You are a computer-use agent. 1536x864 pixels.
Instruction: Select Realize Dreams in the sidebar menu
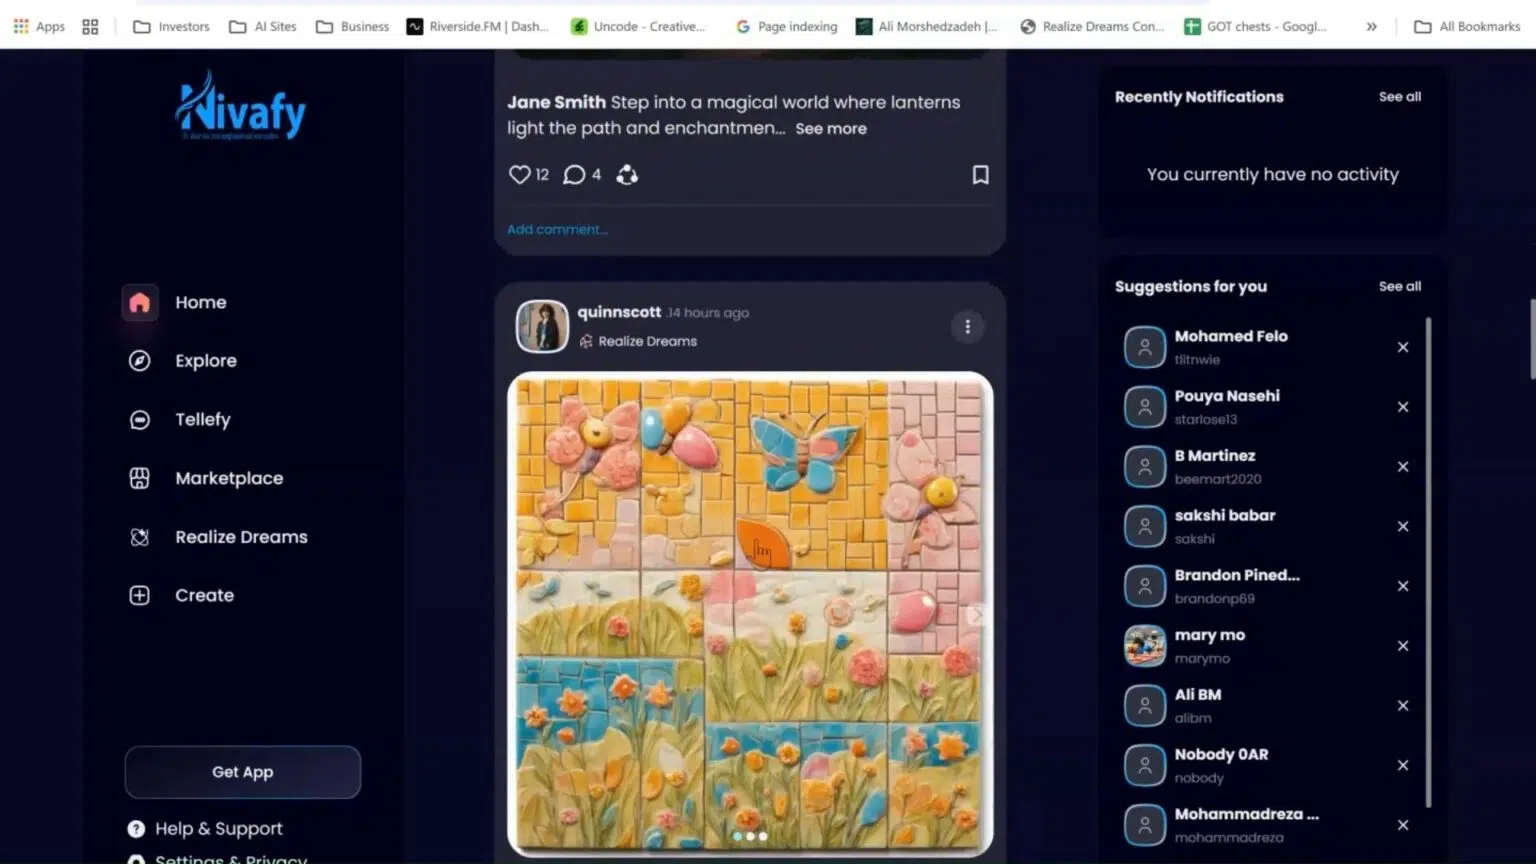tap(241, 537)
